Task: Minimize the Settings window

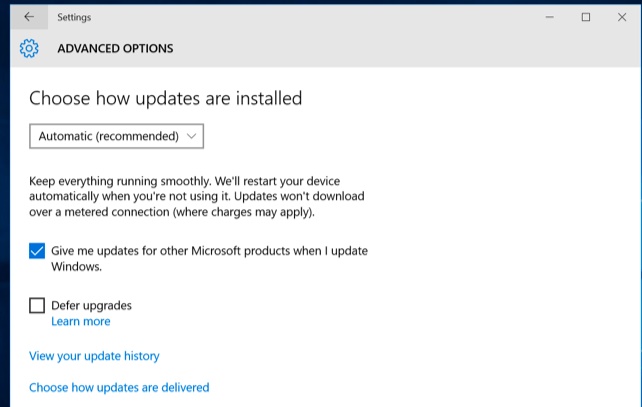Action: [549, 17]
